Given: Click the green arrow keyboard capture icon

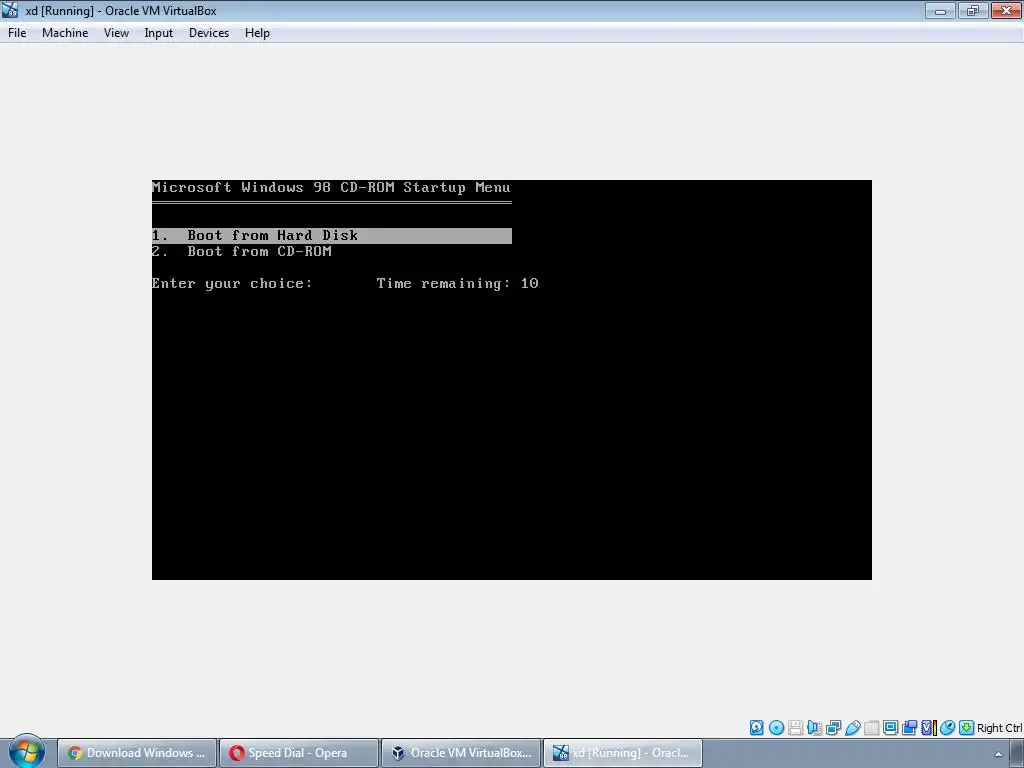Looking at the screenshot, I should coord(967,728).
